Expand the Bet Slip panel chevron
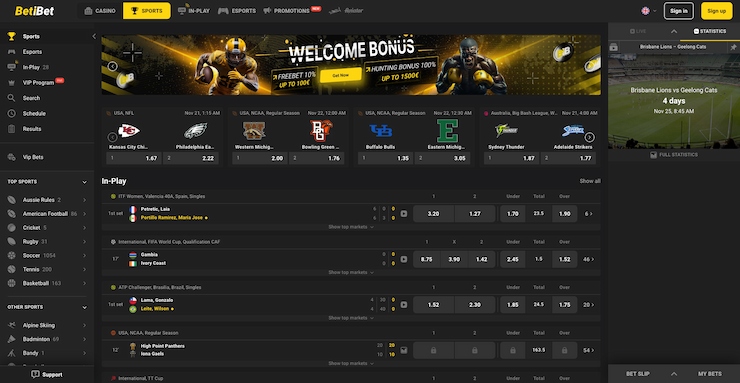Image resolution: width=740 pixels, height=383 pixels. [x=673, y=374]
